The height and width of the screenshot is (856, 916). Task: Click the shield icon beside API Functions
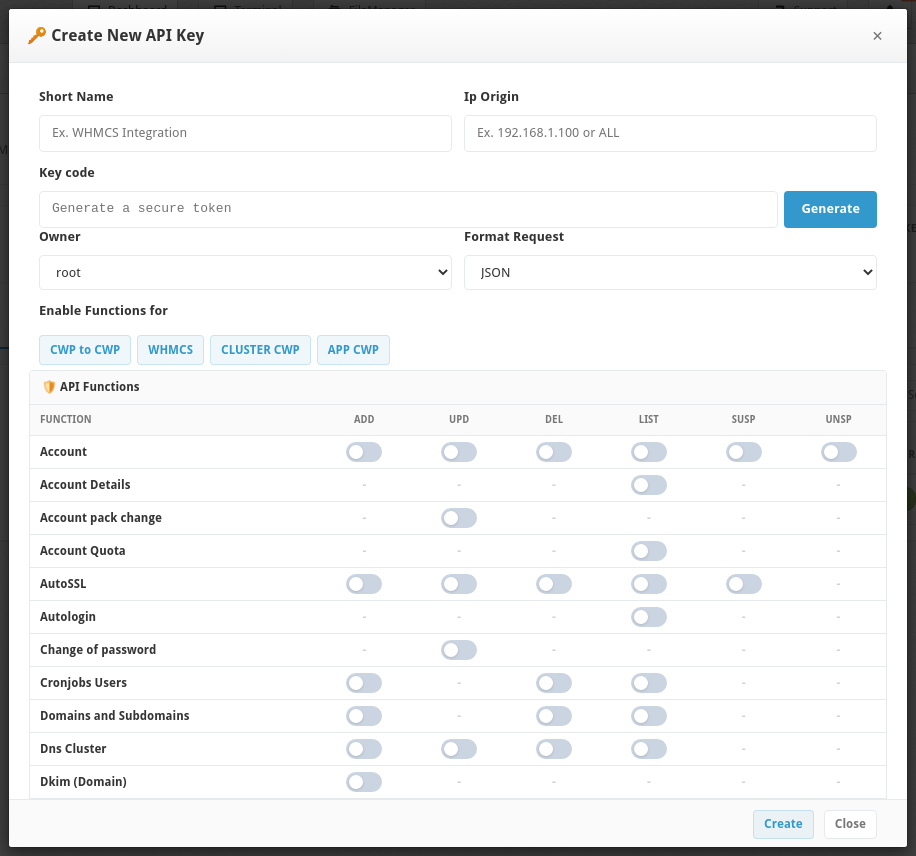point(49,387)
